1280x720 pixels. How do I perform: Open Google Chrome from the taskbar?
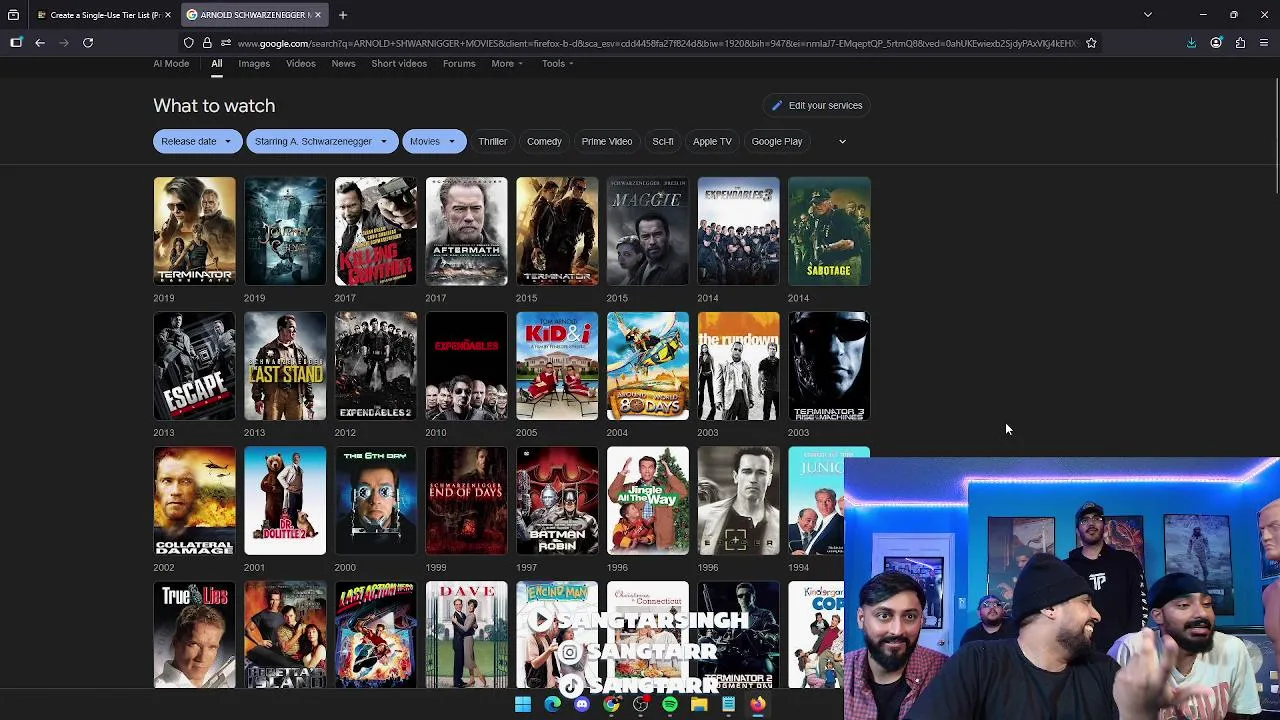(x=611, y=705)
